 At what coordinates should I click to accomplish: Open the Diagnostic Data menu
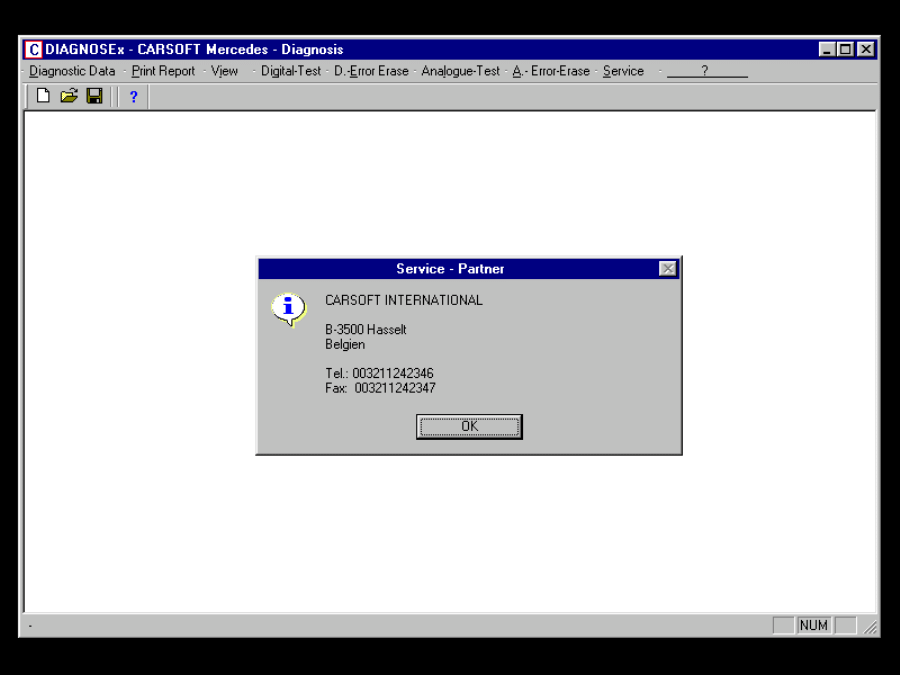click(x=71, y=71)
